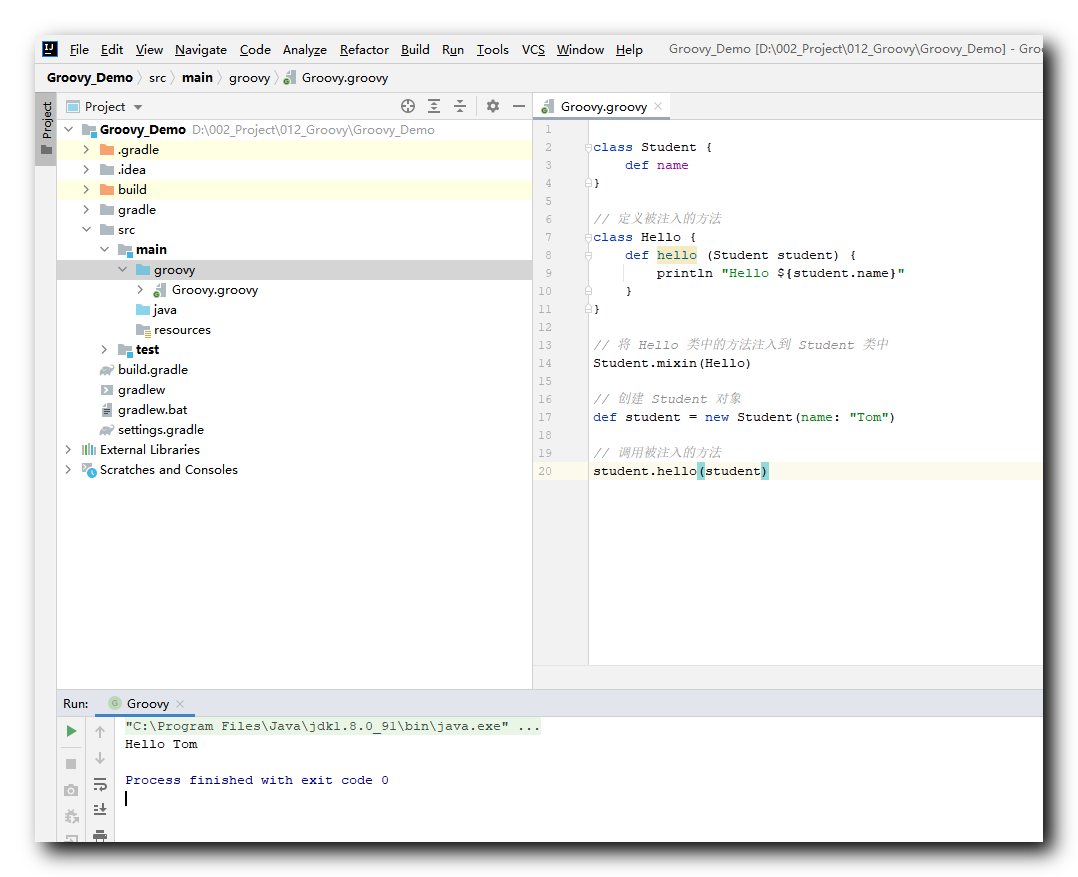Click the print icon in the Run toolbar
The height and width of the screenshot is (877, 1078).
[x=100, y=836]
